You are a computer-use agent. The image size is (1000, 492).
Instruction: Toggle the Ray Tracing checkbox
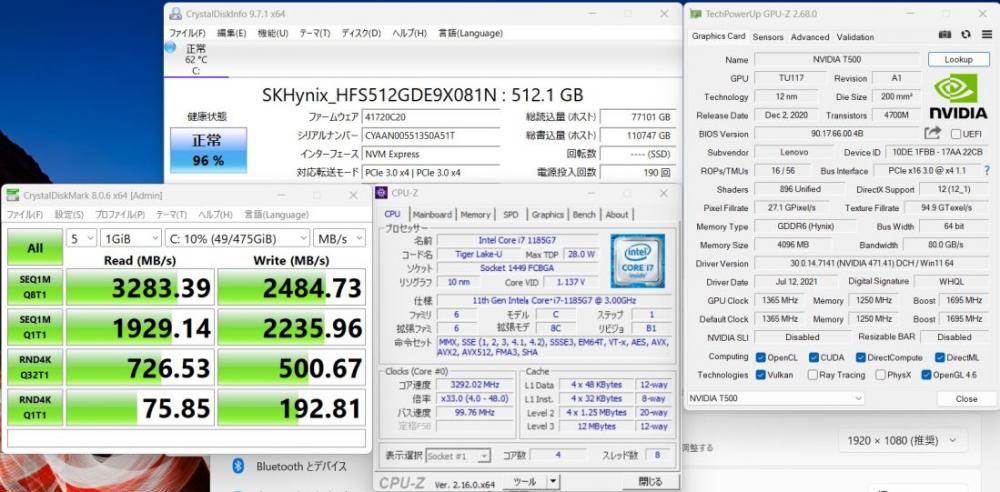click(x=812, y=375)
